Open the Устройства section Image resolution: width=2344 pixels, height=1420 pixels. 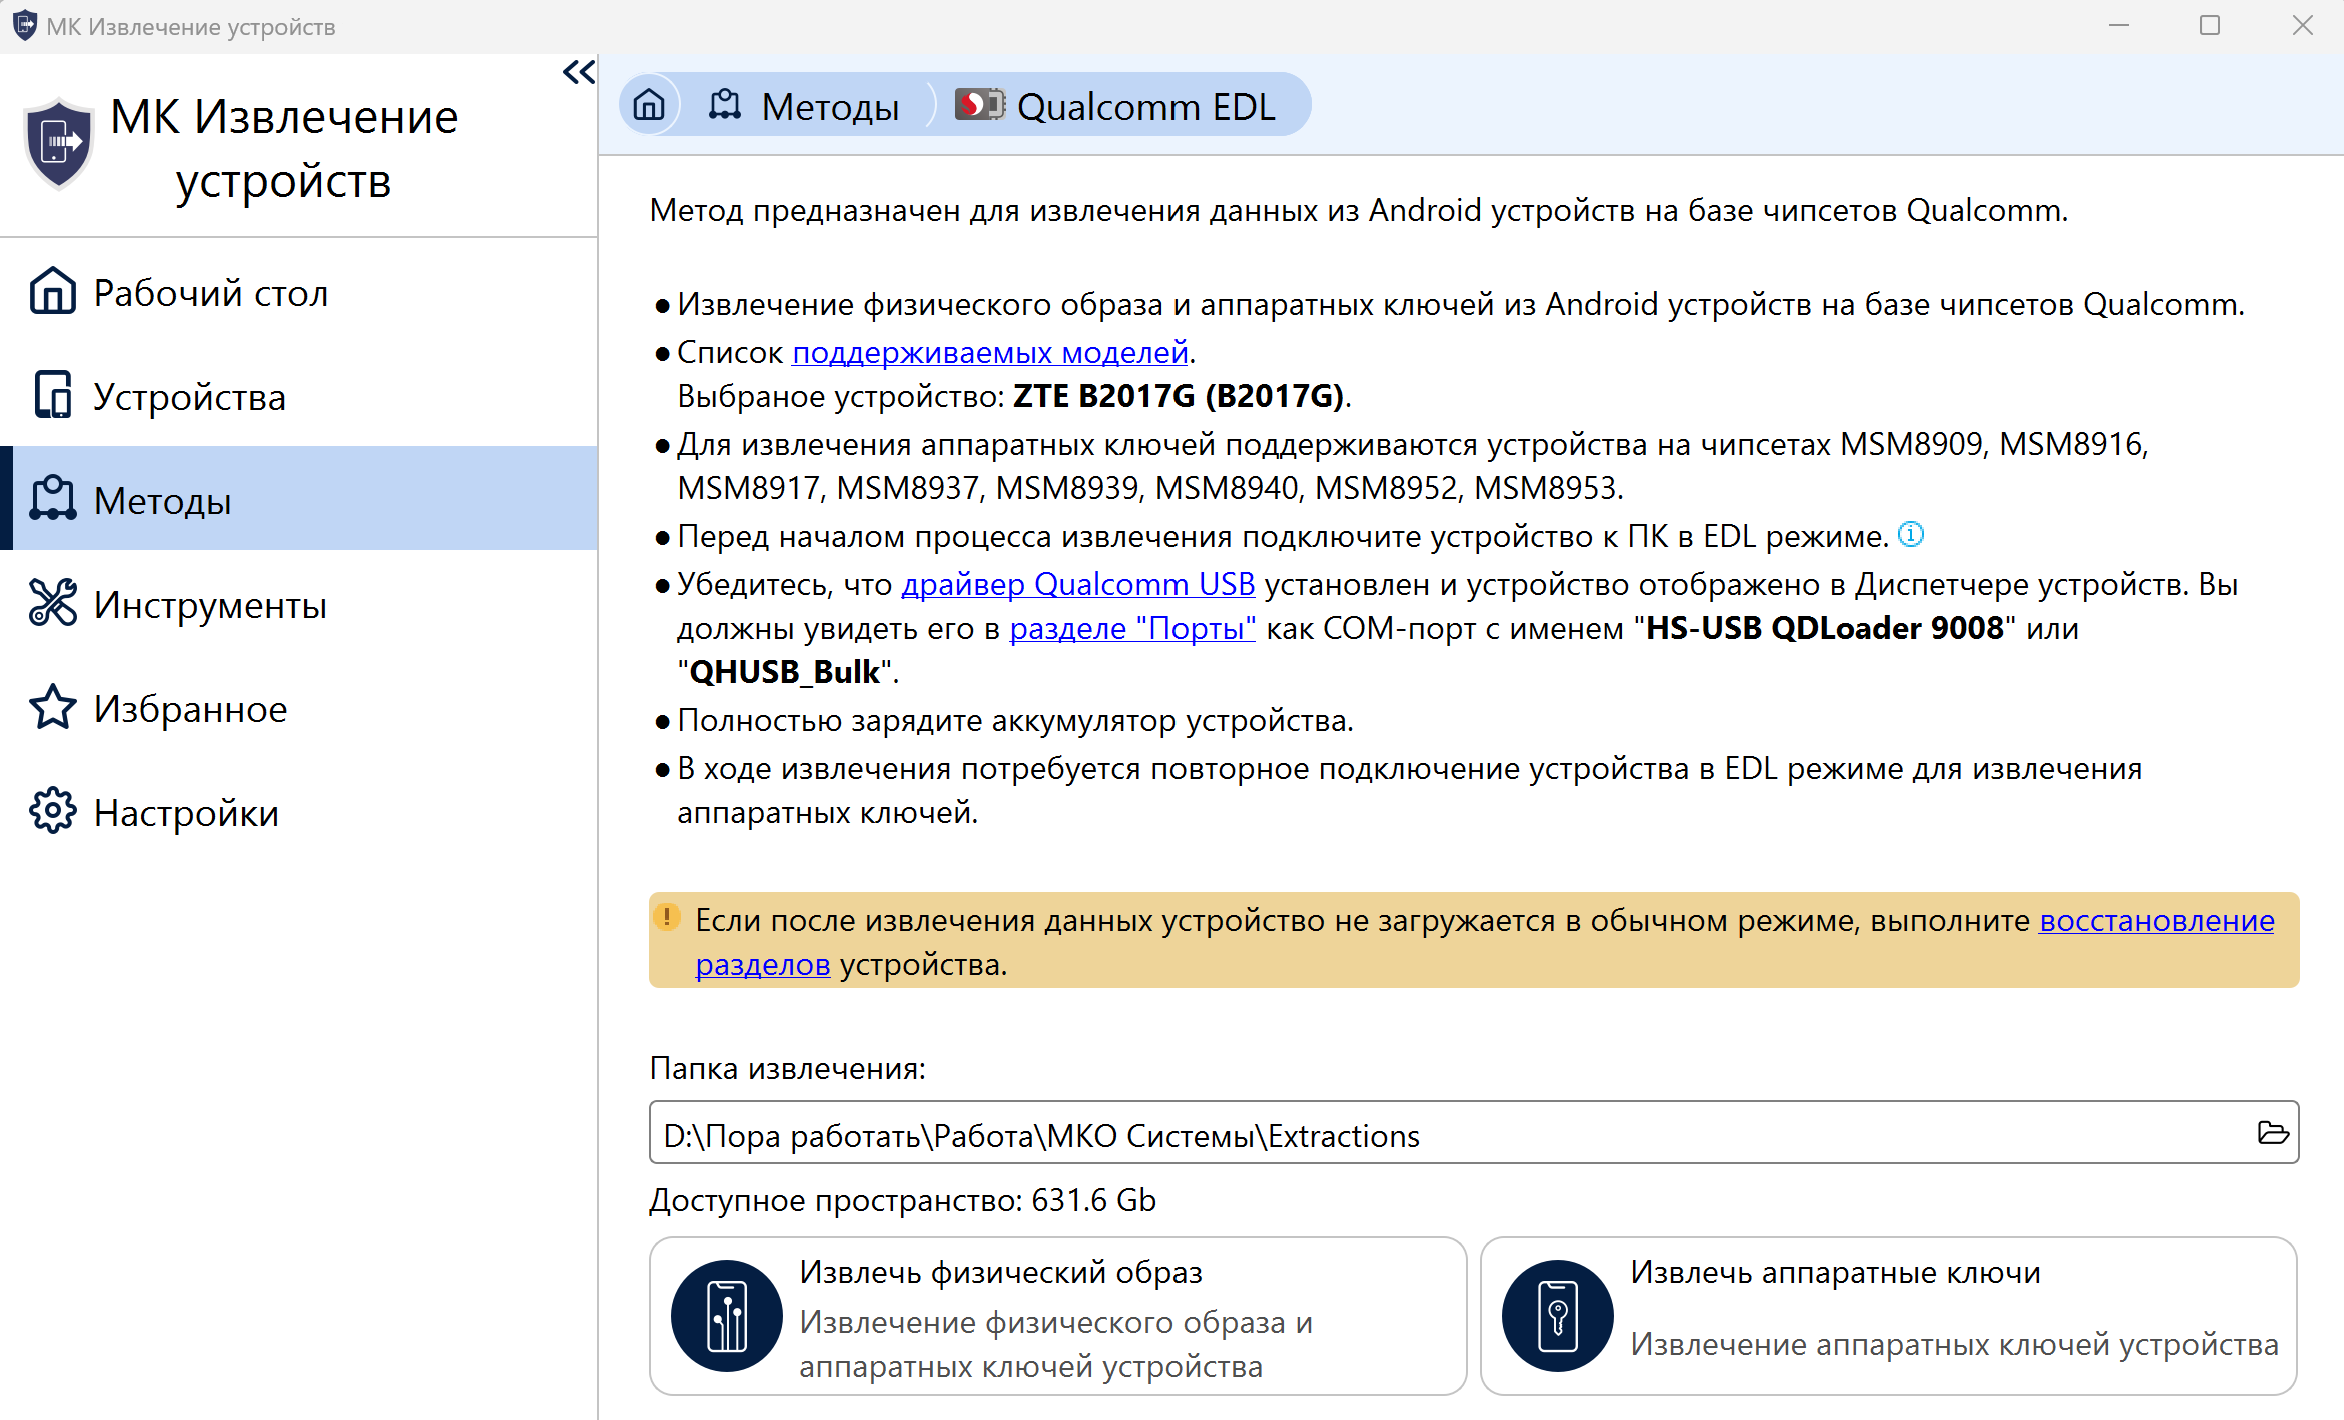[x=299, y=397]
